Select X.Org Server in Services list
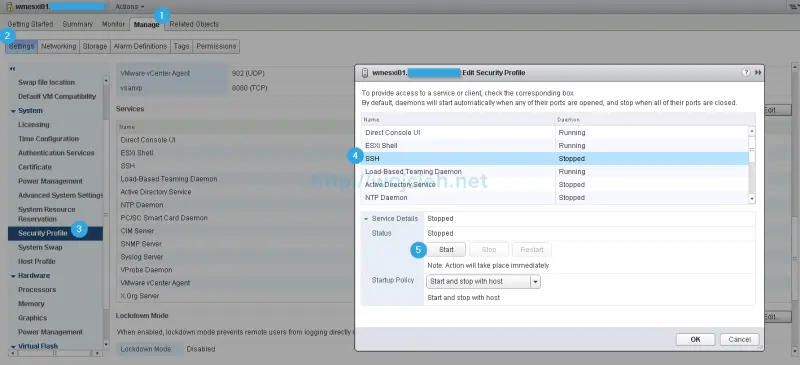Viewport: 800px width, 365px height. (140, 296)
